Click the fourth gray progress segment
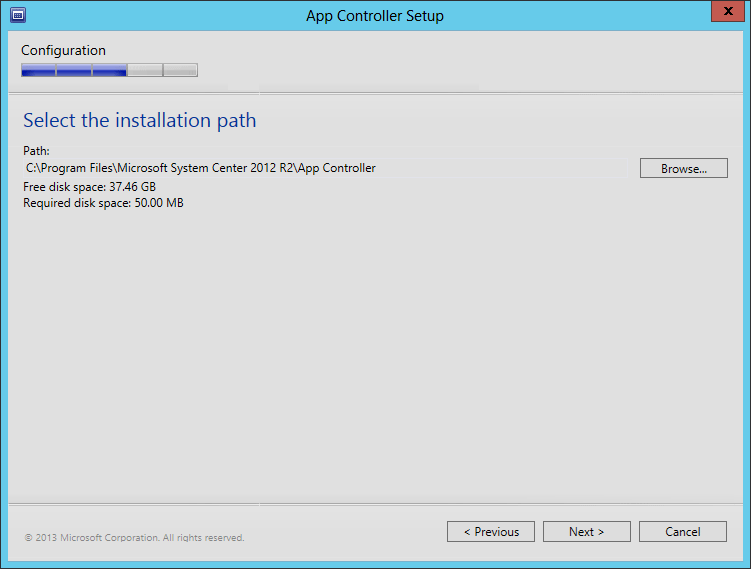Screen dimensions: 751x569 145,70
